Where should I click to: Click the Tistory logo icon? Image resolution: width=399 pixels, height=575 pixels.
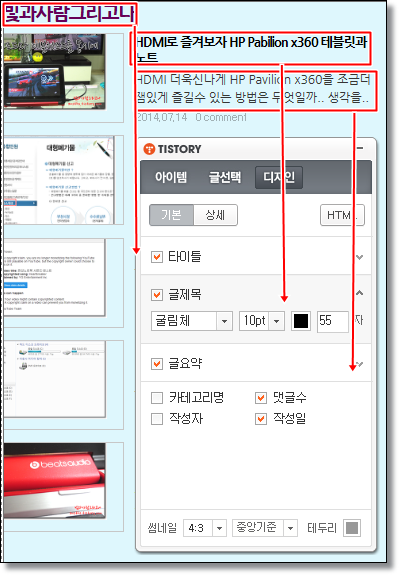pos(149,149)
